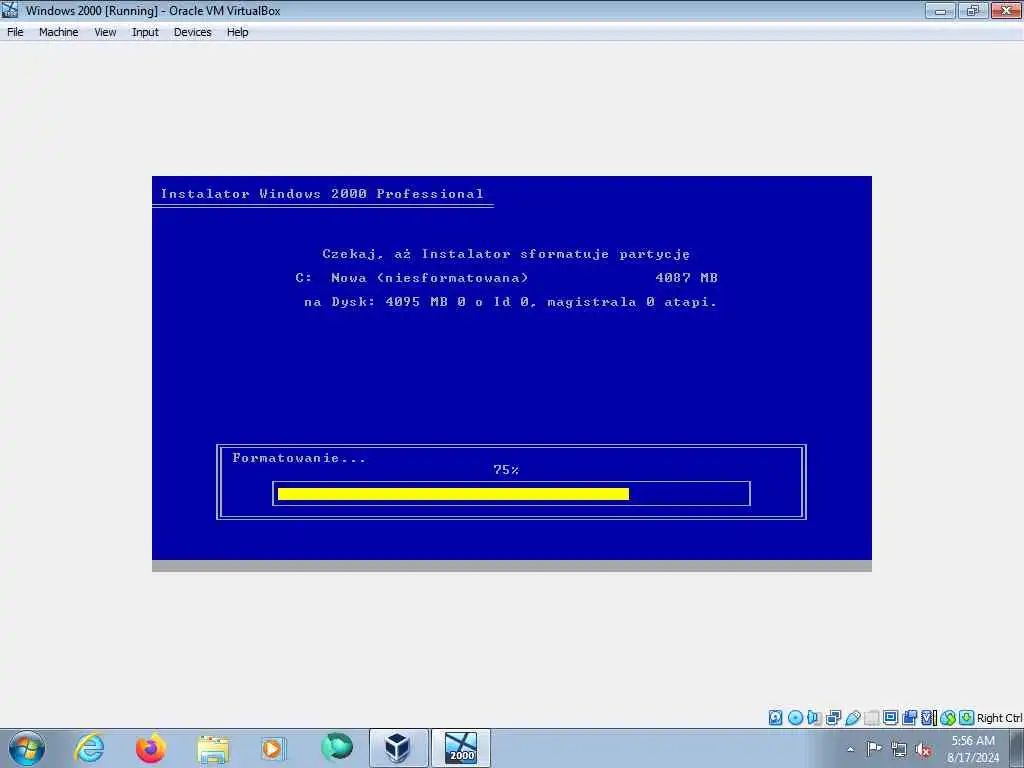Minimize the VirtualBox window
Image resolution: width=1024 pixels, height=768 pixels.
[x=940, y=11]
